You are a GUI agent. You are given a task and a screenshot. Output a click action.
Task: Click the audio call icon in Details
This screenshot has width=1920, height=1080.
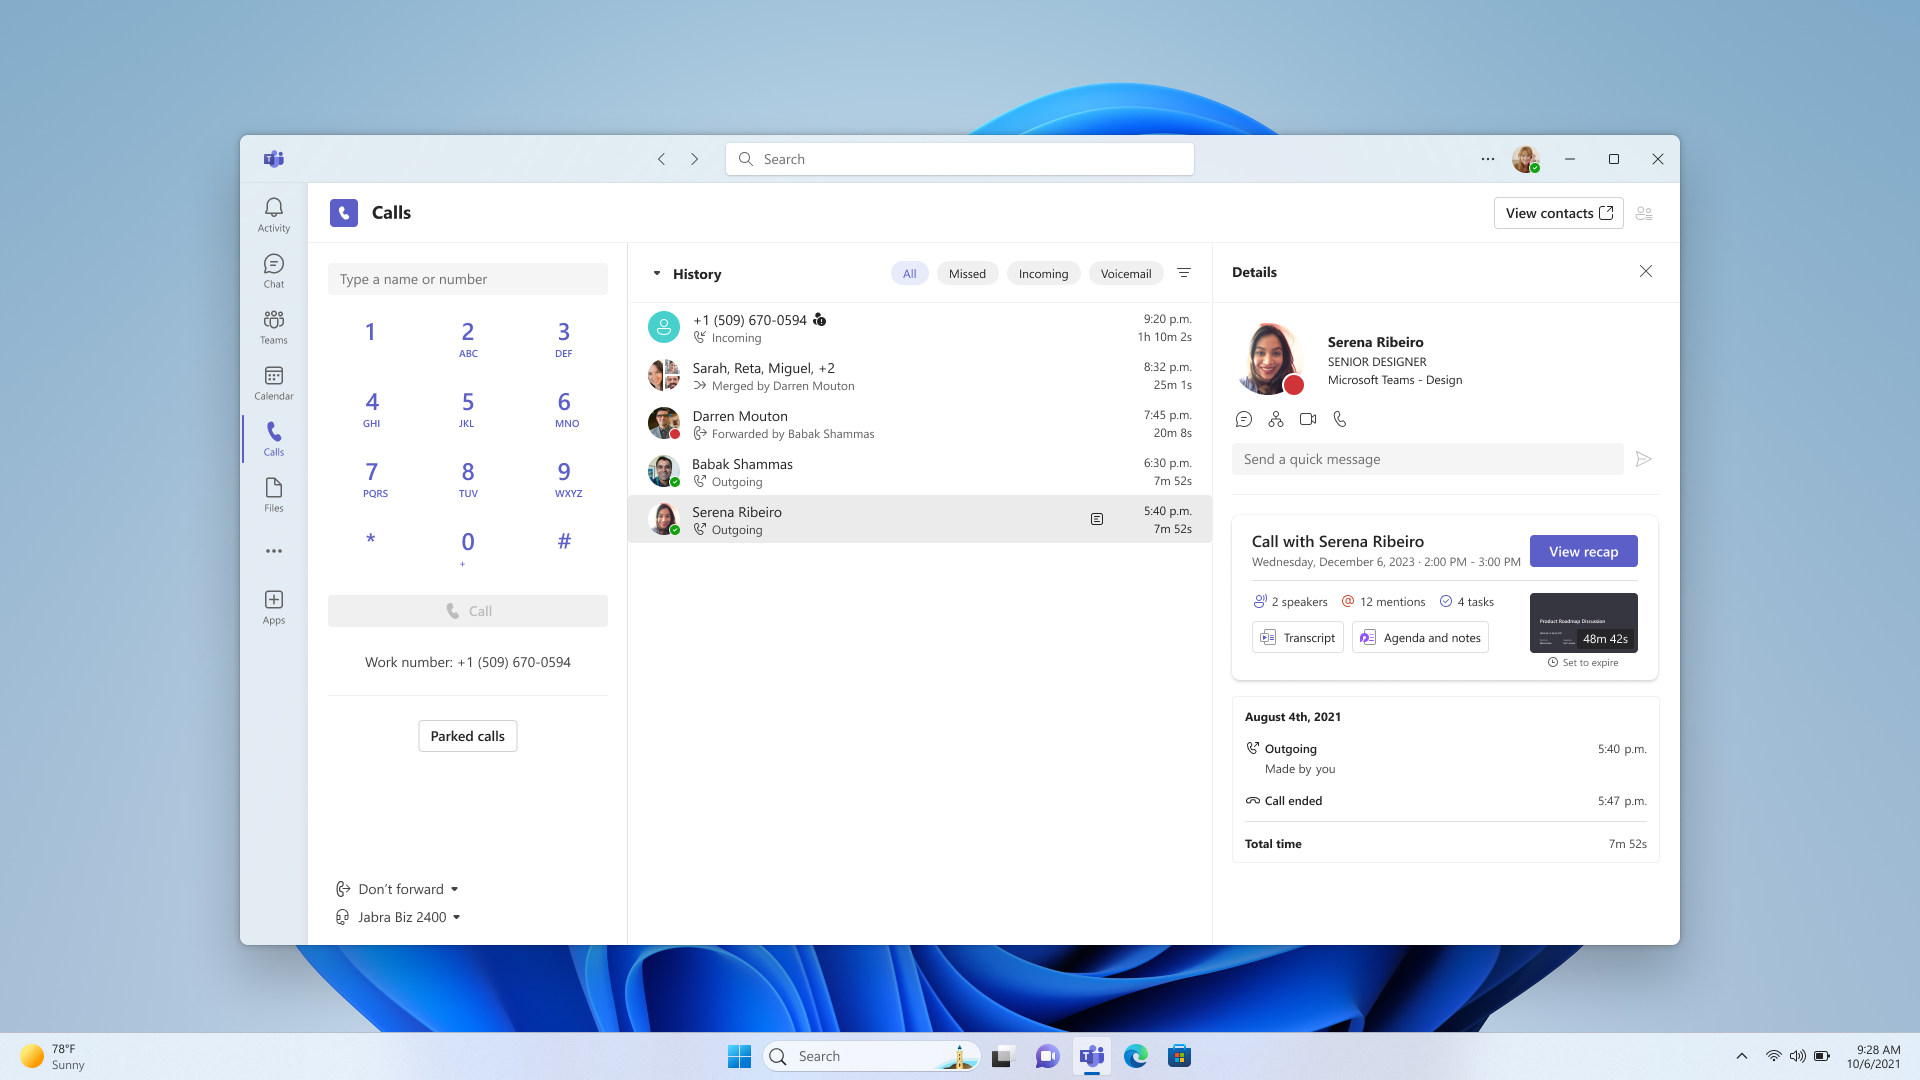tap(1339, 419)
